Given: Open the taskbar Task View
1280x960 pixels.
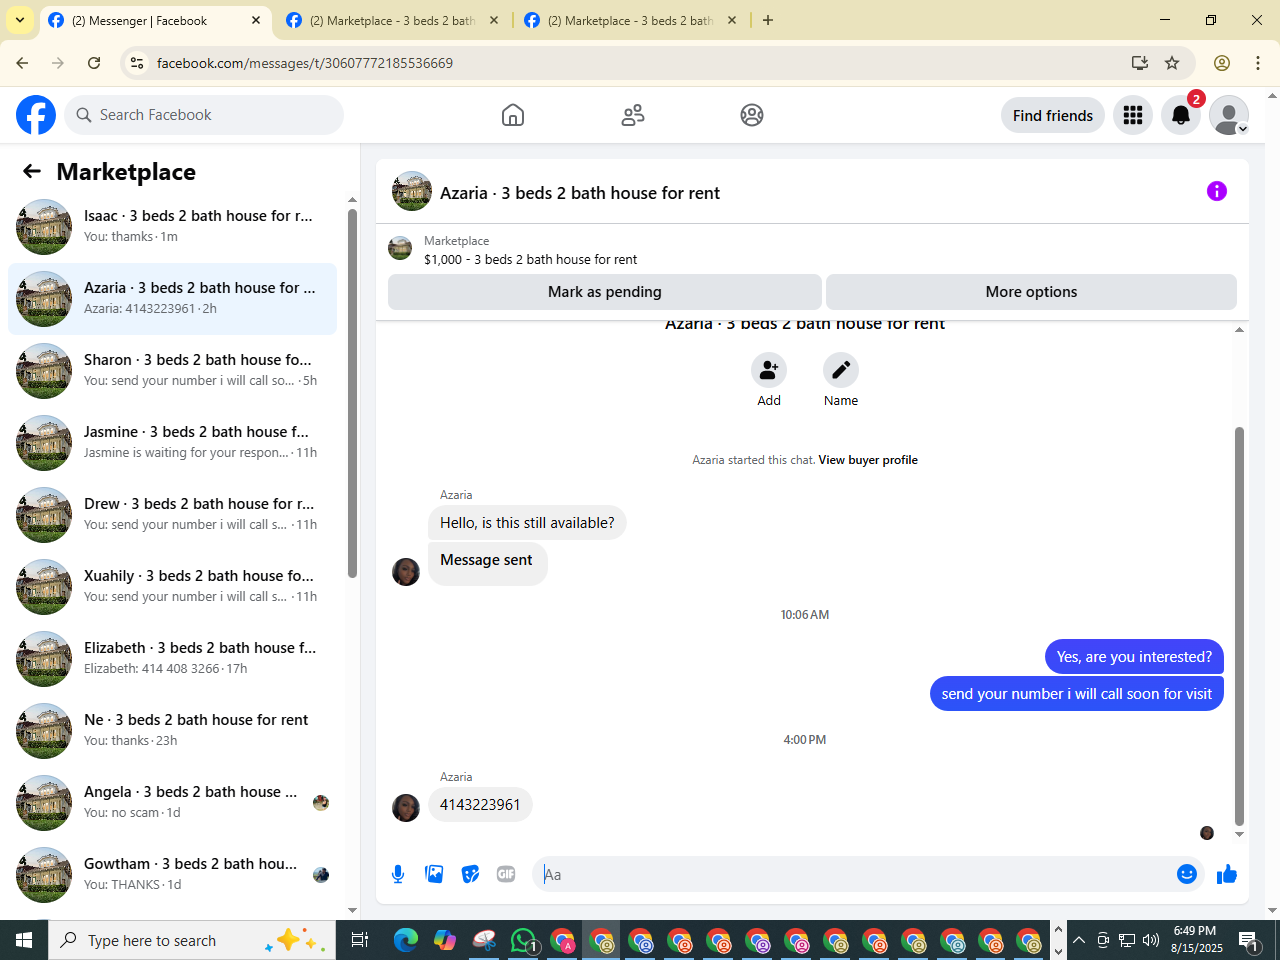Looking at the screenshot, I should tap(360, 940).
